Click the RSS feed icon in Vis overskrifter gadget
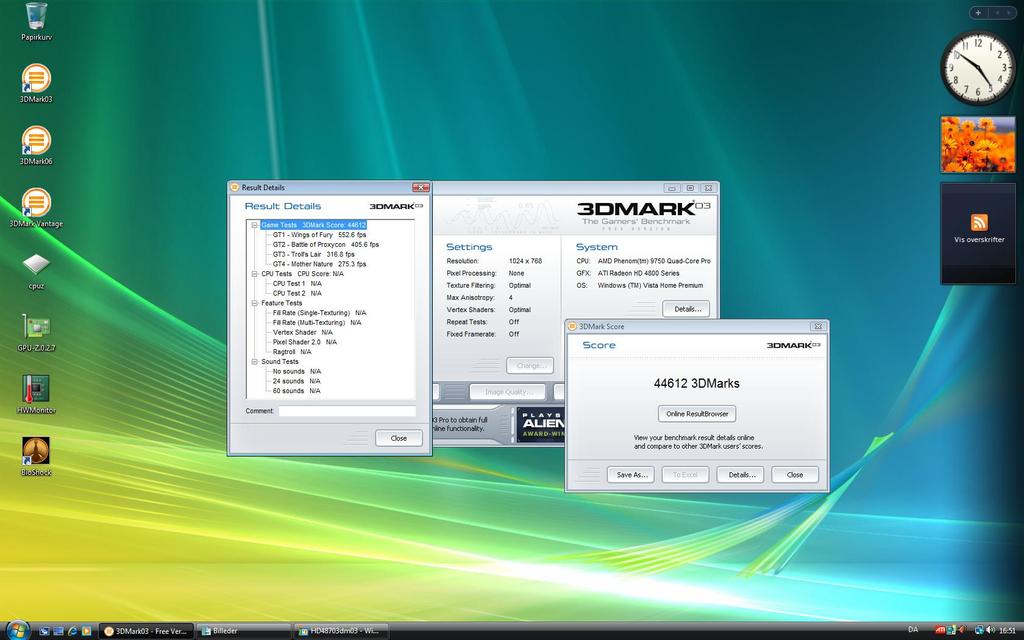This screenshot has width=1024, height=640. [978, 222]
